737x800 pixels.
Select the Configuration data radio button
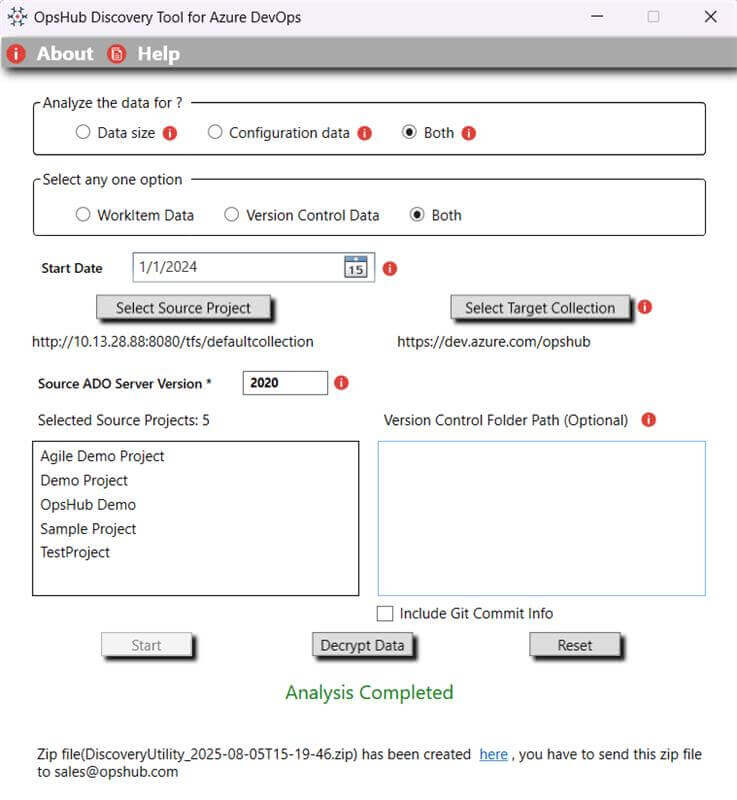(215, 132)
